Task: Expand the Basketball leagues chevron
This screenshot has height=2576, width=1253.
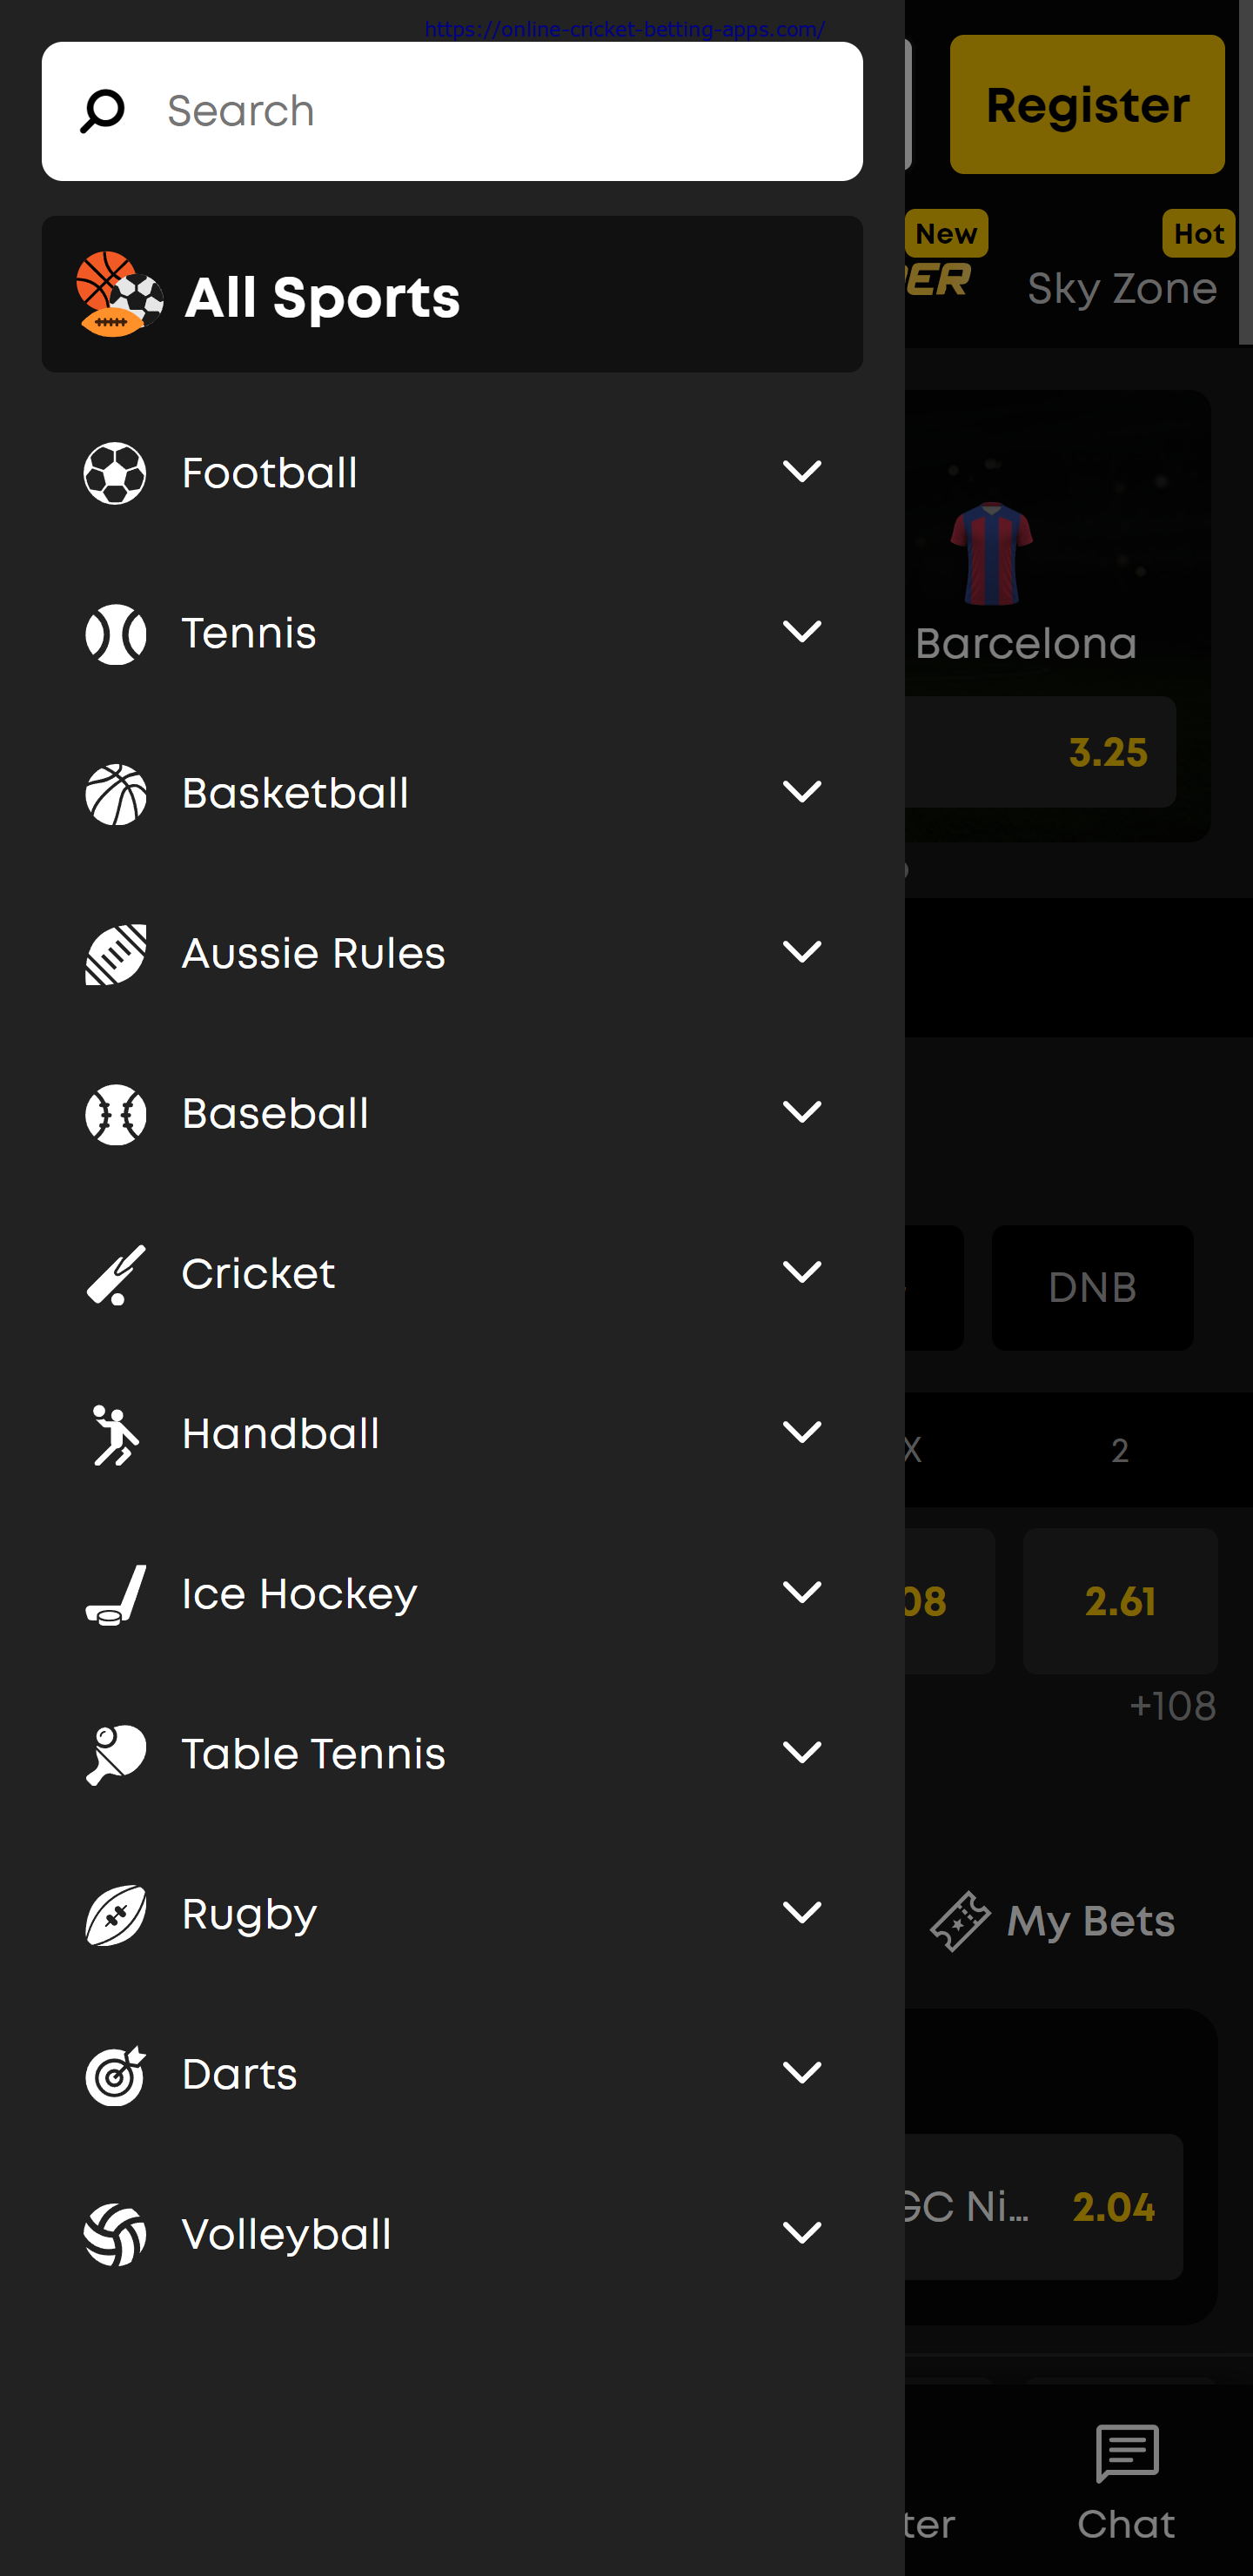Action: (802, 792)
